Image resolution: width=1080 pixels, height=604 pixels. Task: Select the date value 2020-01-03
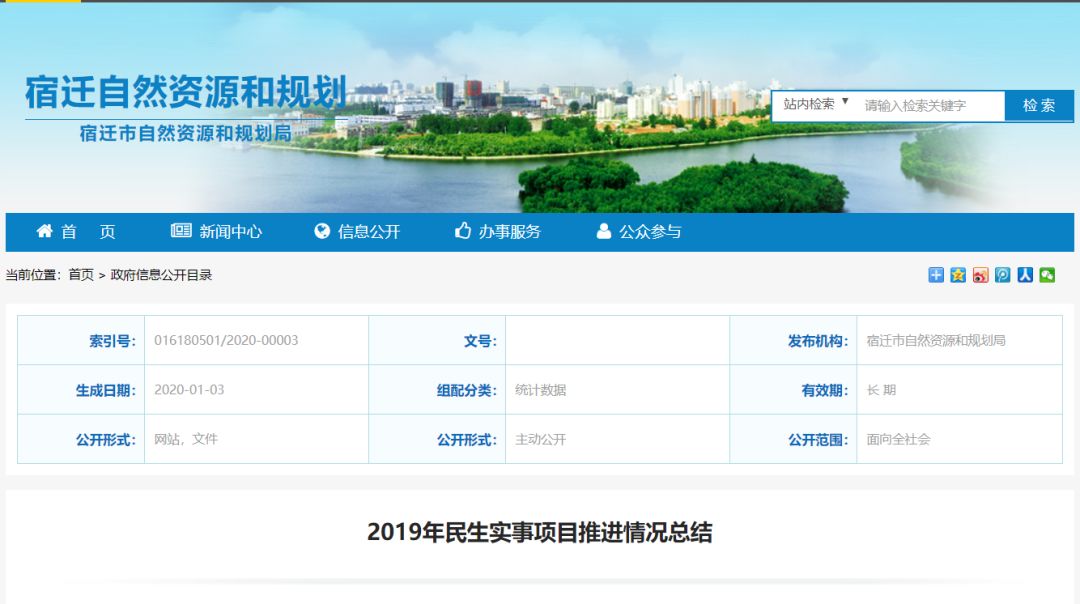click(189, 390)
